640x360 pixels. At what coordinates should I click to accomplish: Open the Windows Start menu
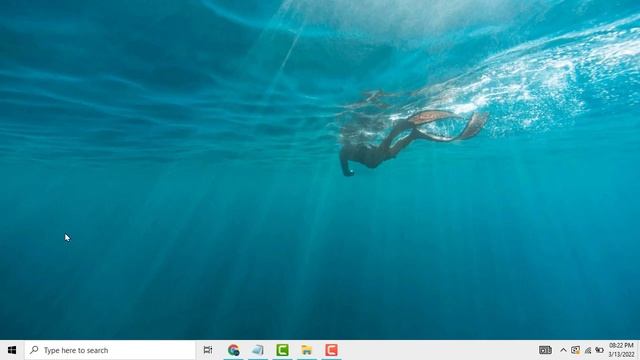pos(12,350)
